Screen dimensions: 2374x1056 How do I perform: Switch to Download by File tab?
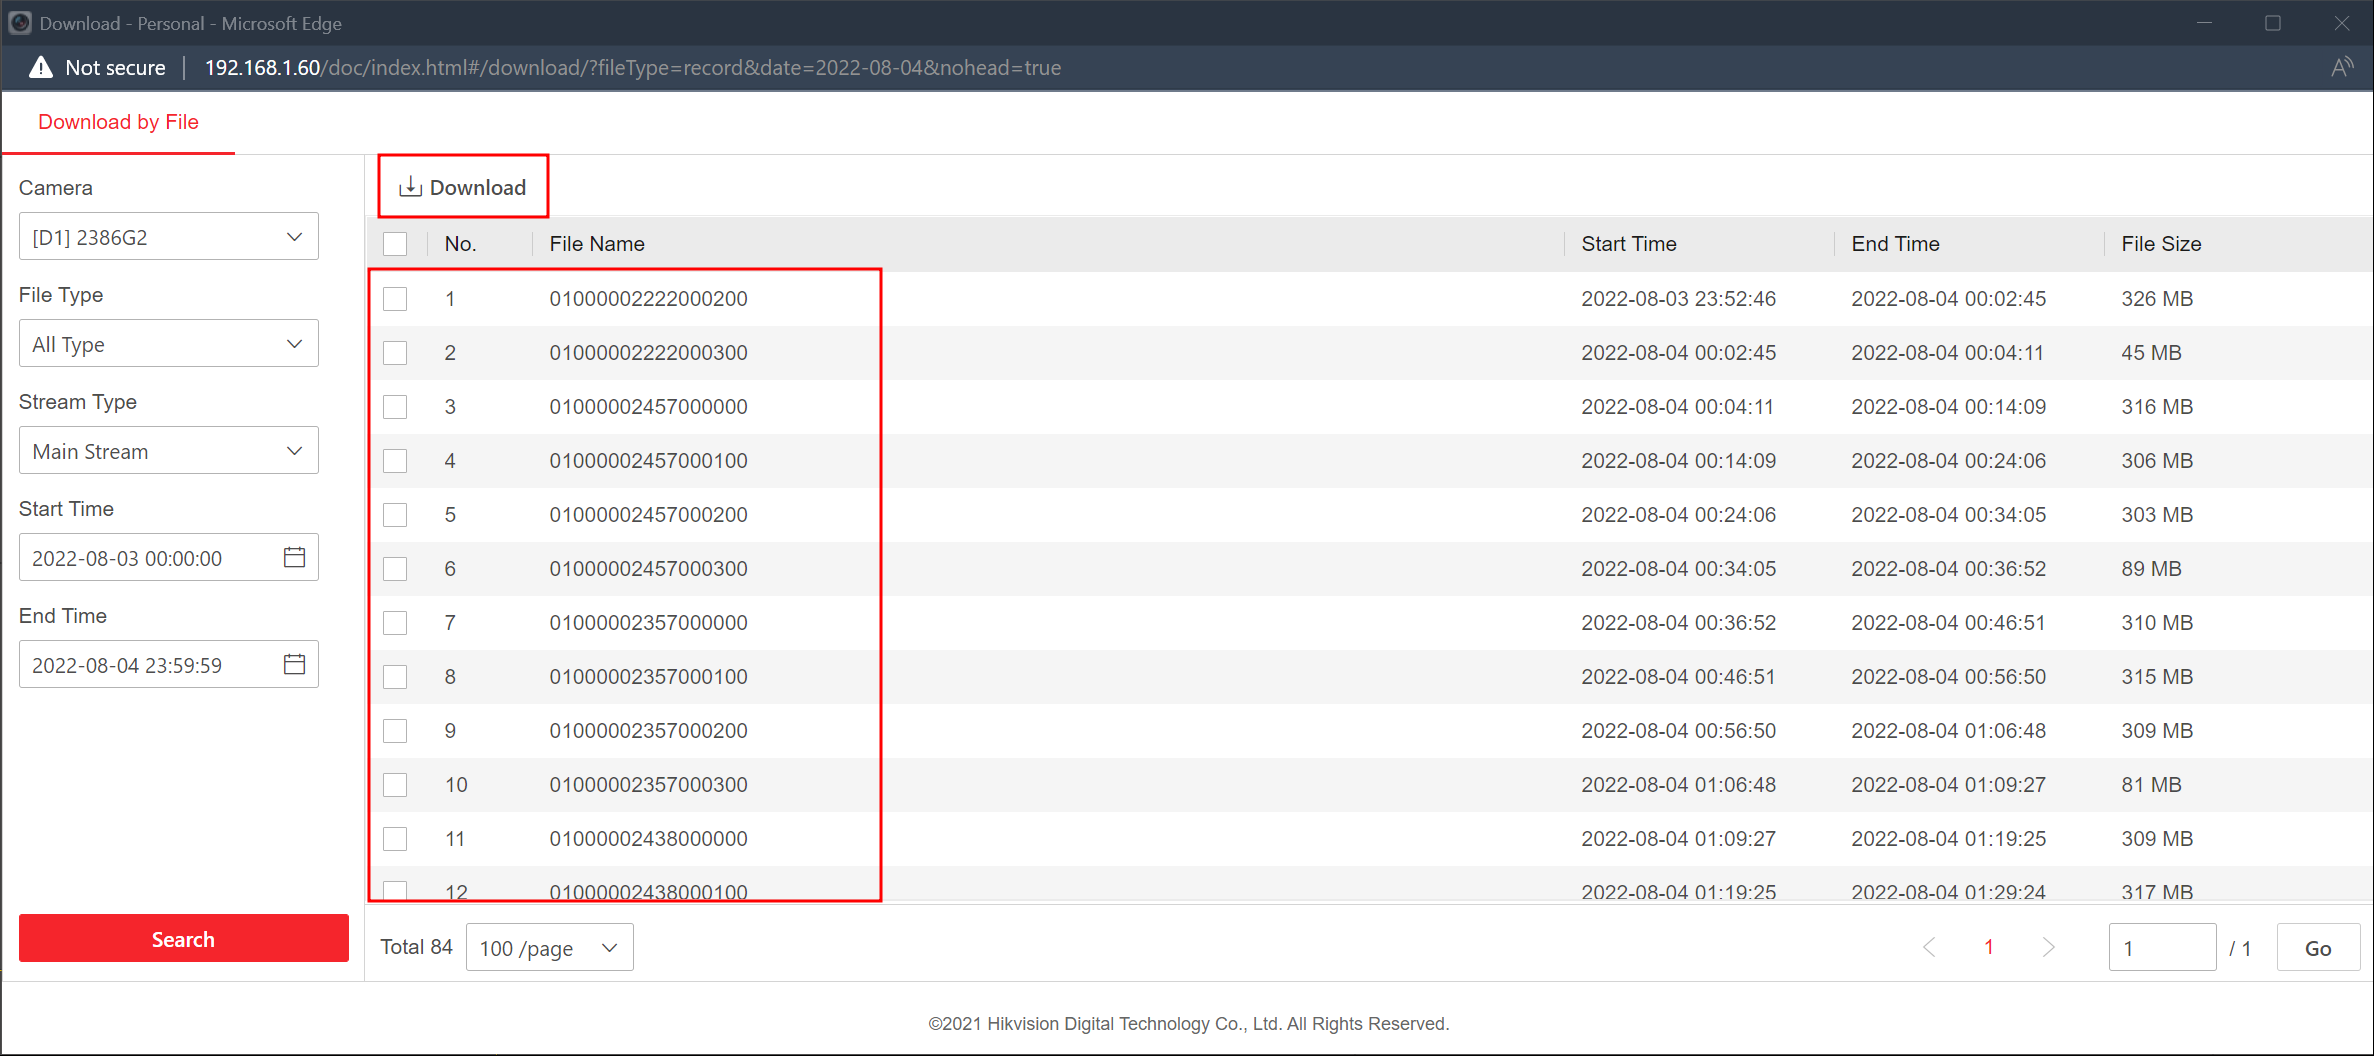coord(118,122)
